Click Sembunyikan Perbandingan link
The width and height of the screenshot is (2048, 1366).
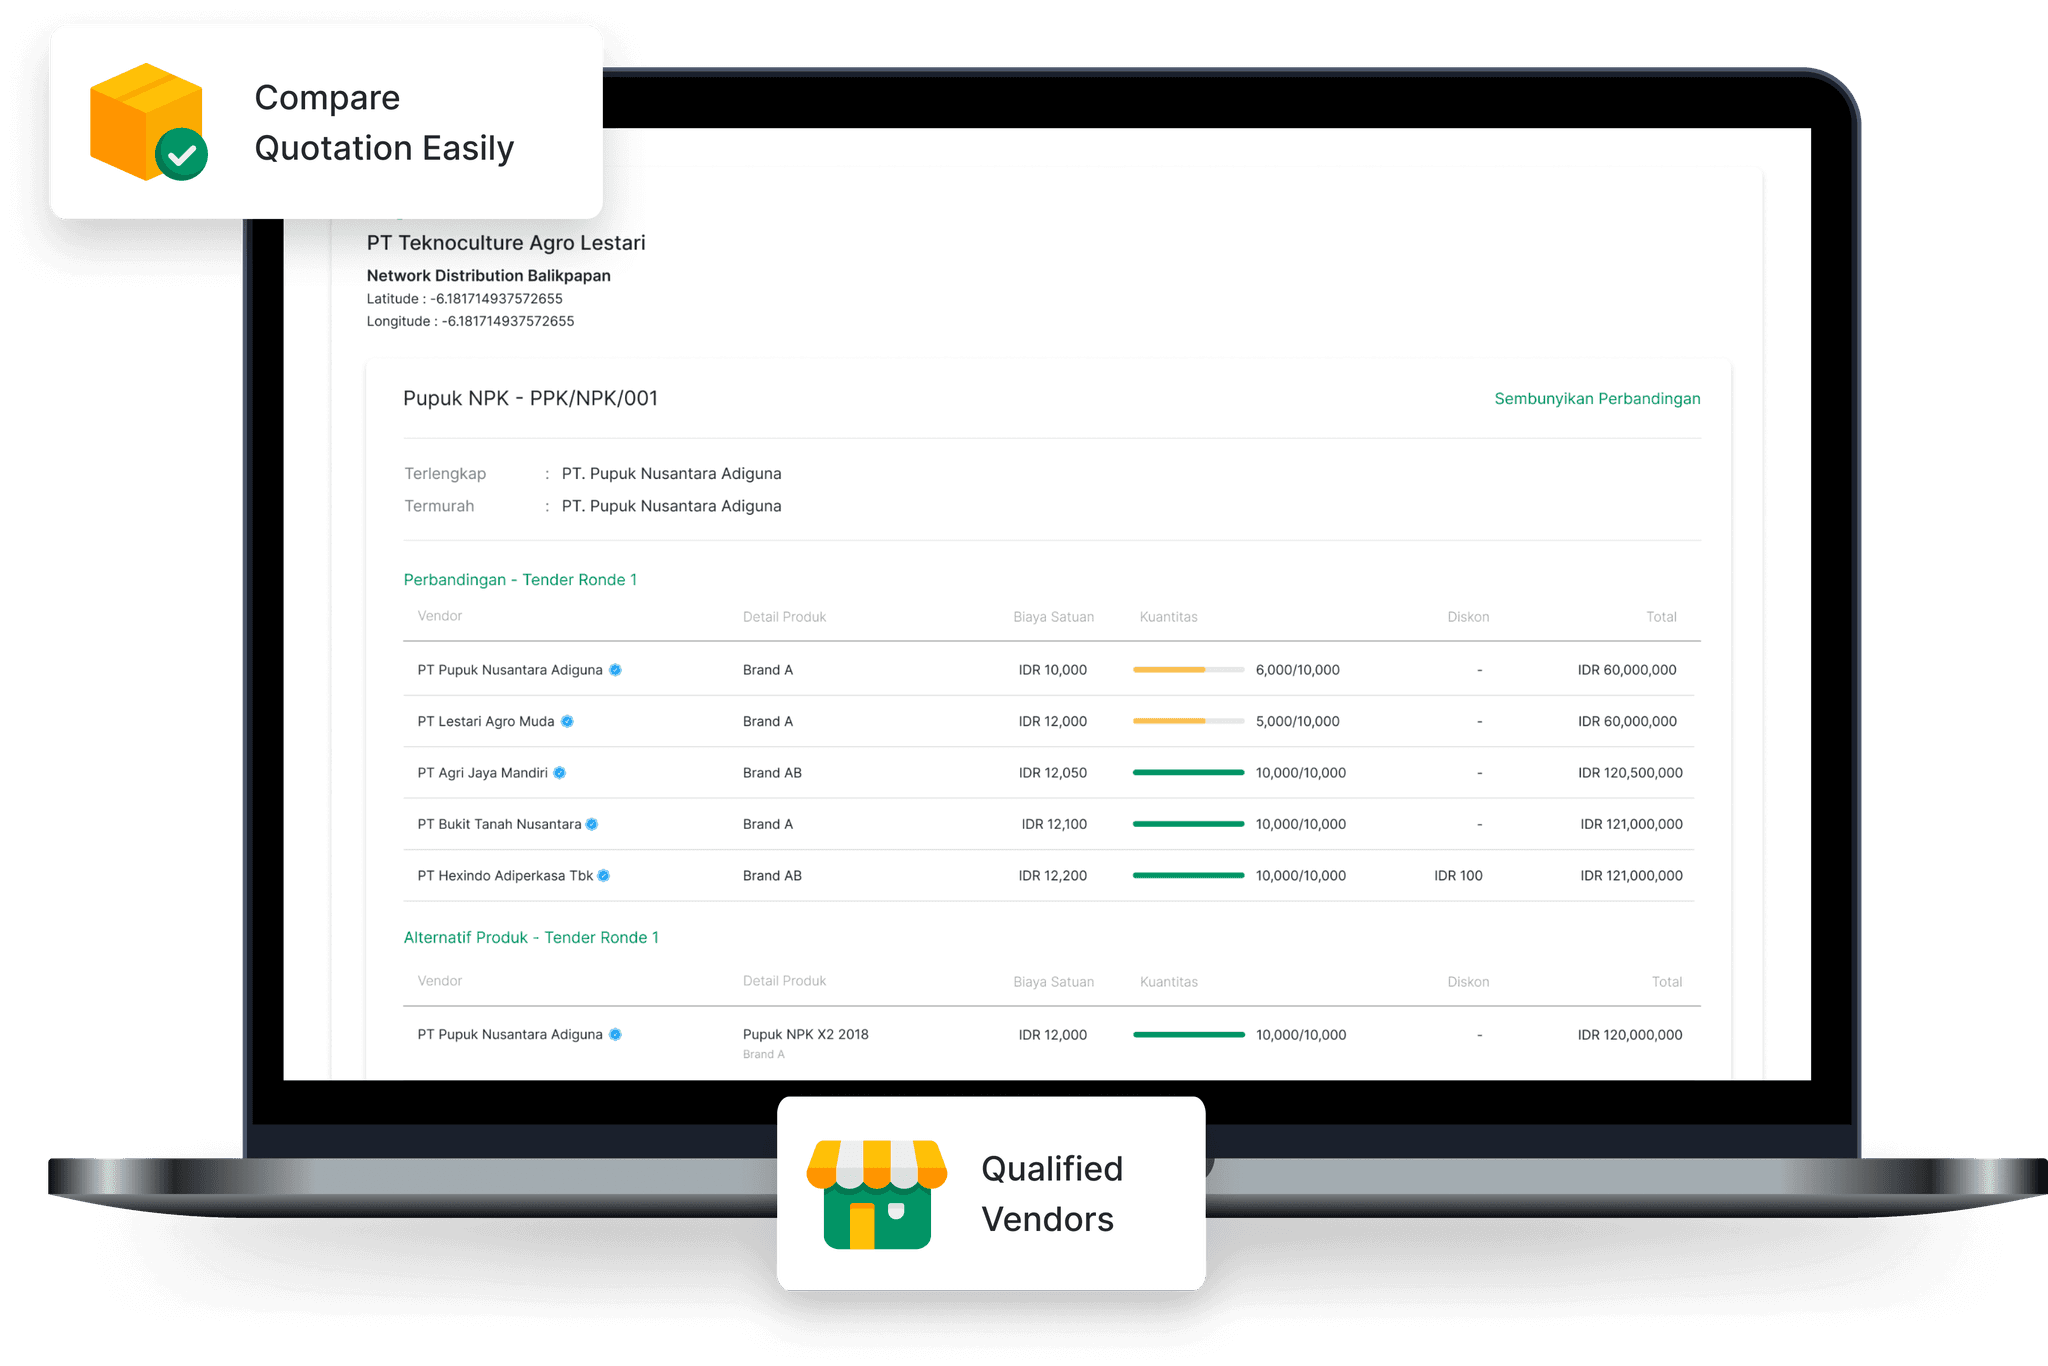(x=1597, y=399)
